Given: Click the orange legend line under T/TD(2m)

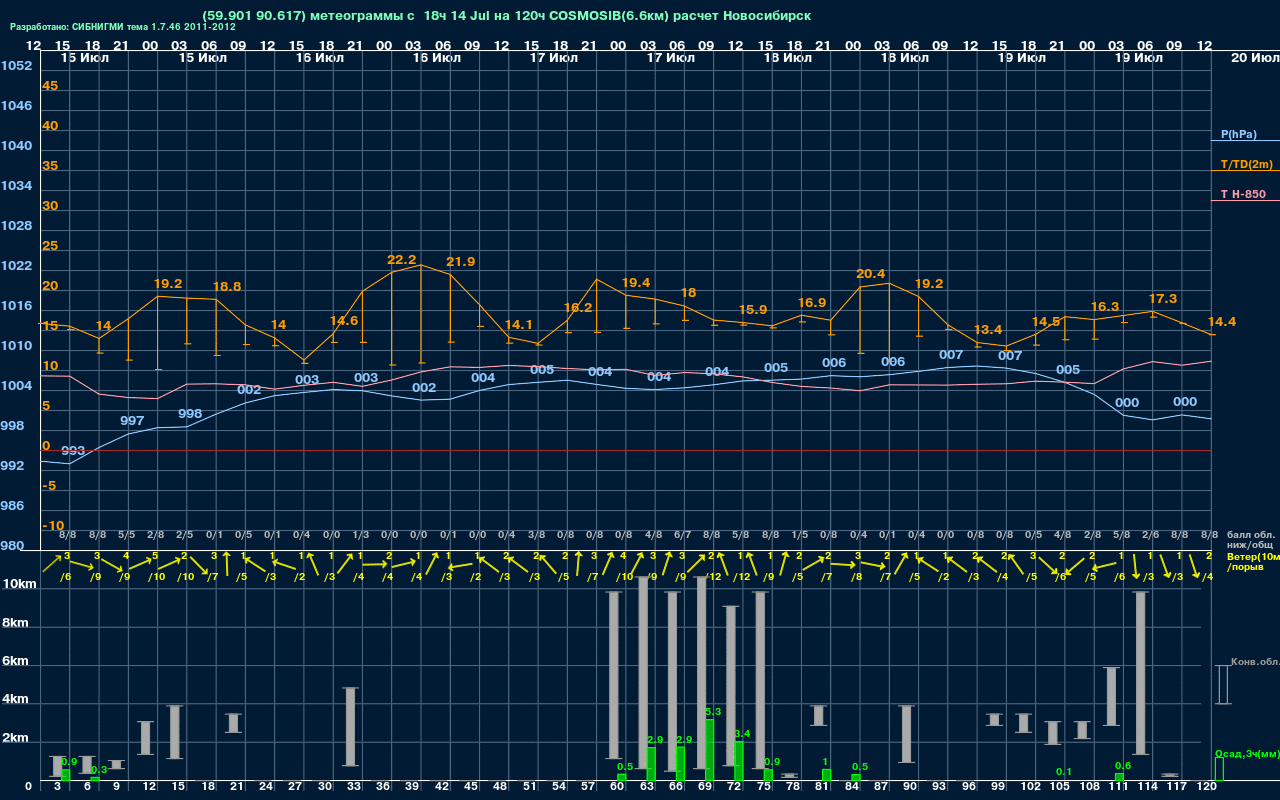Looking at the screenshot, I should 1245,171.
